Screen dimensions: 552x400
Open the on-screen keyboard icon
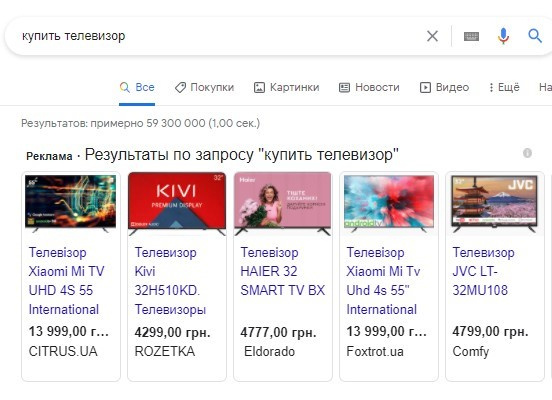pos(471,36)
